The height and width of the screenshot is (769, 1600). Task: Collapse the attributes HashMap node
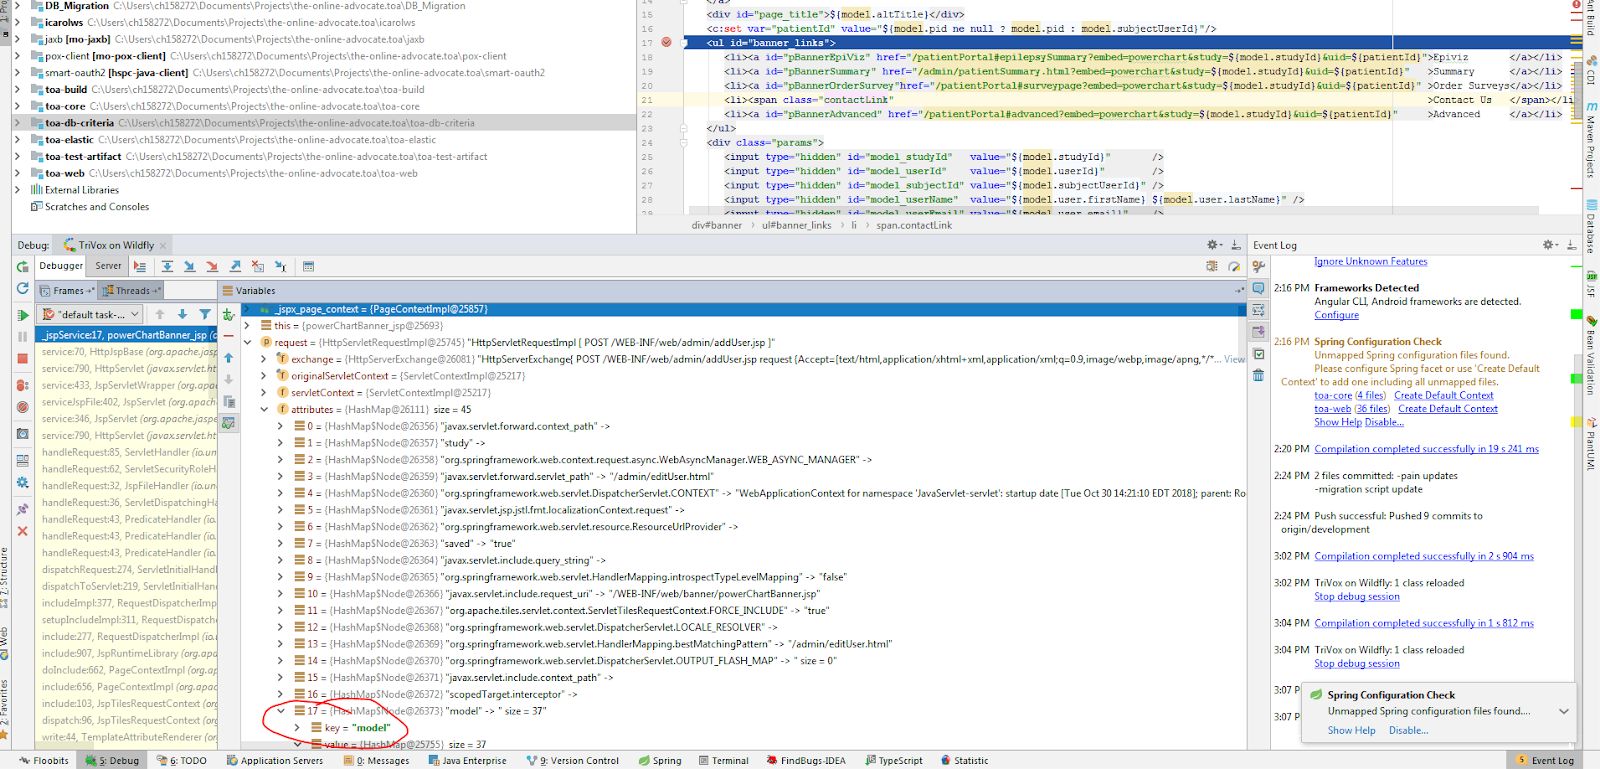pos(264,409)
